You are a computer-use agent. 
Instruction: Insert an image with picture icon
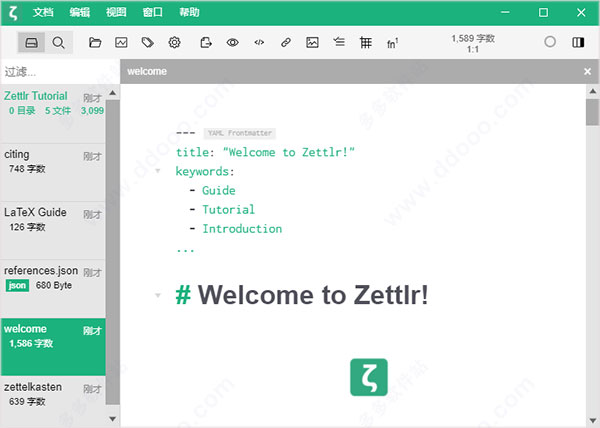pos(312,42)
